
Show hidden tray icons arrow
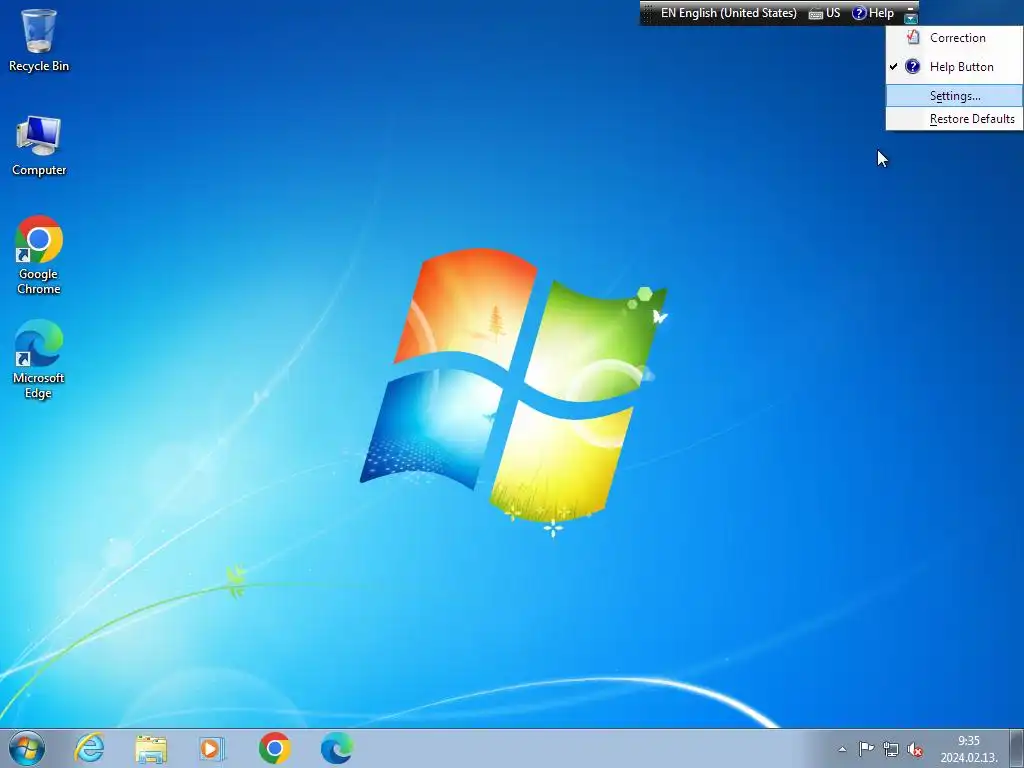point(842,749)
